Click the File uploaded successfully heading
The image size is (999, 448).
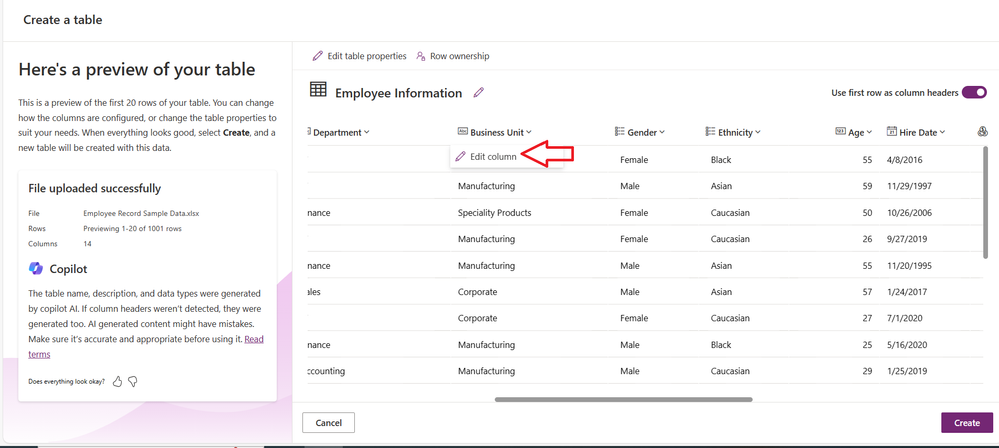[x=94, y=189]
